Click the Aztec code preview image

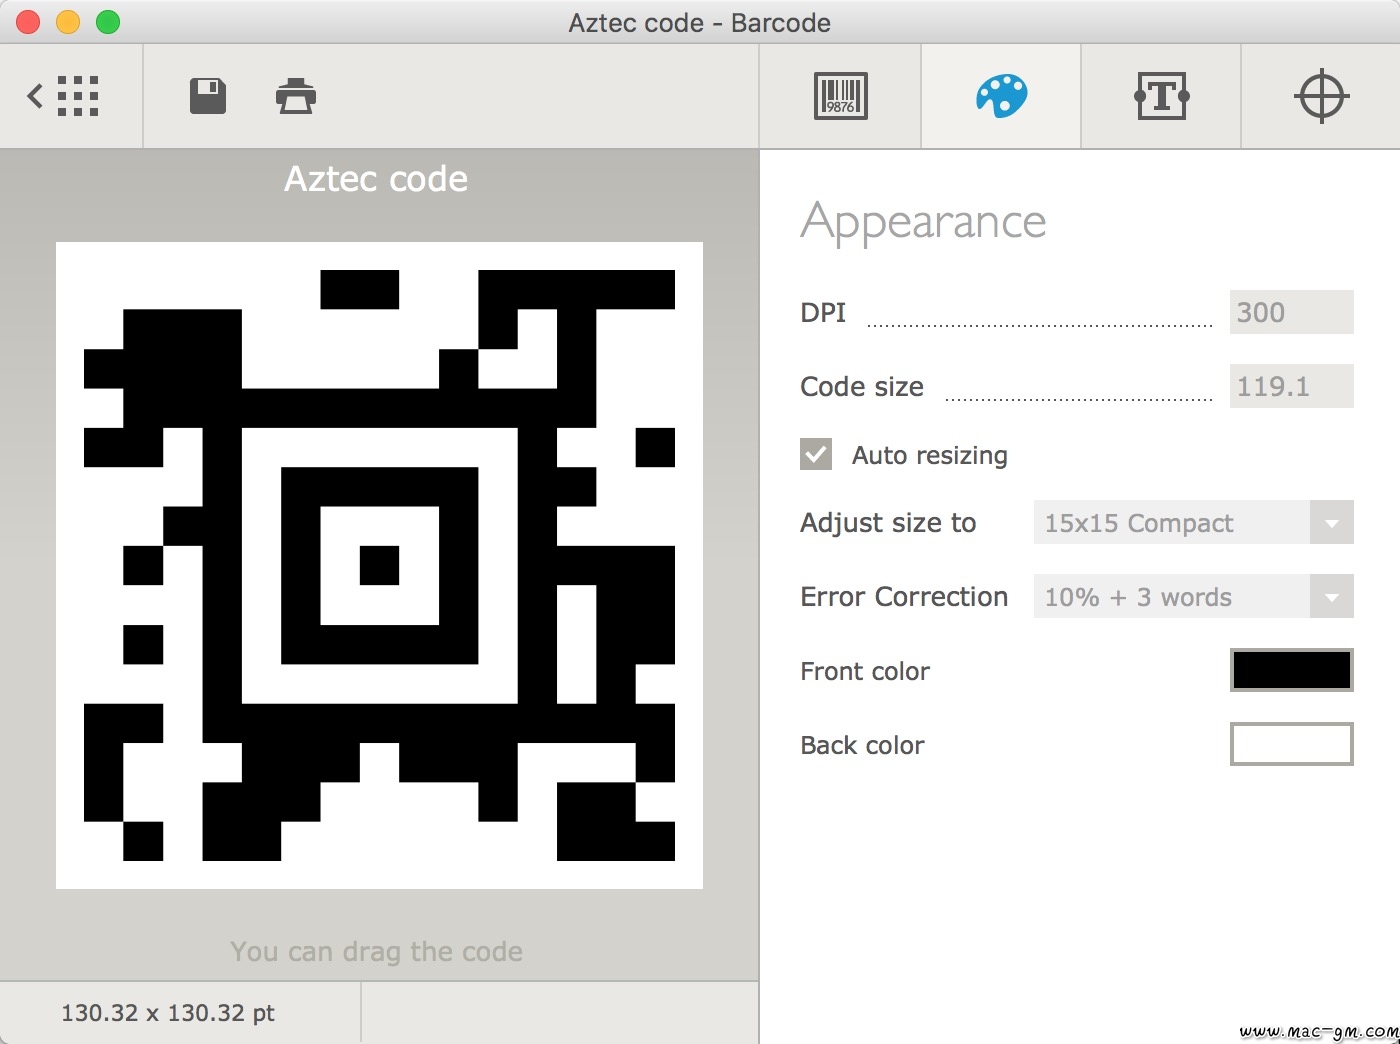pos(379,565)
